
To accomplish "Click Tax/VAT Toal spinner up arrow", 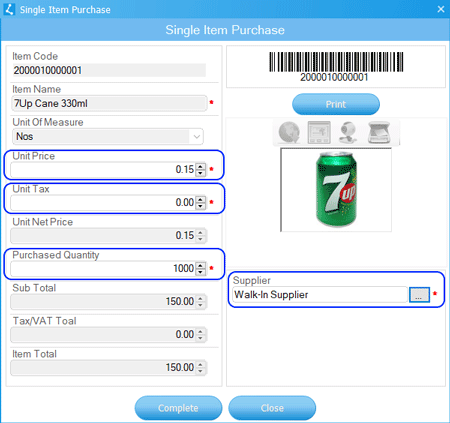I will 200,331.
